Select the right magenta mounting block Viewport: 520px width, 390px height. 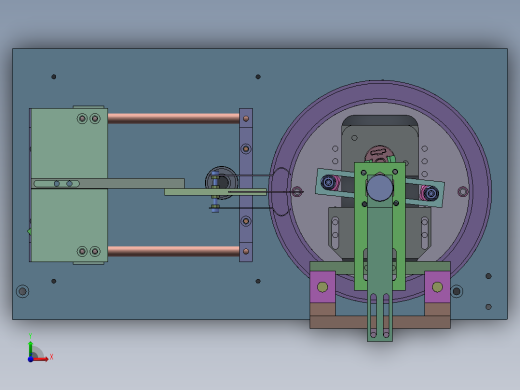pyautogui.click(x=437, y=287)
